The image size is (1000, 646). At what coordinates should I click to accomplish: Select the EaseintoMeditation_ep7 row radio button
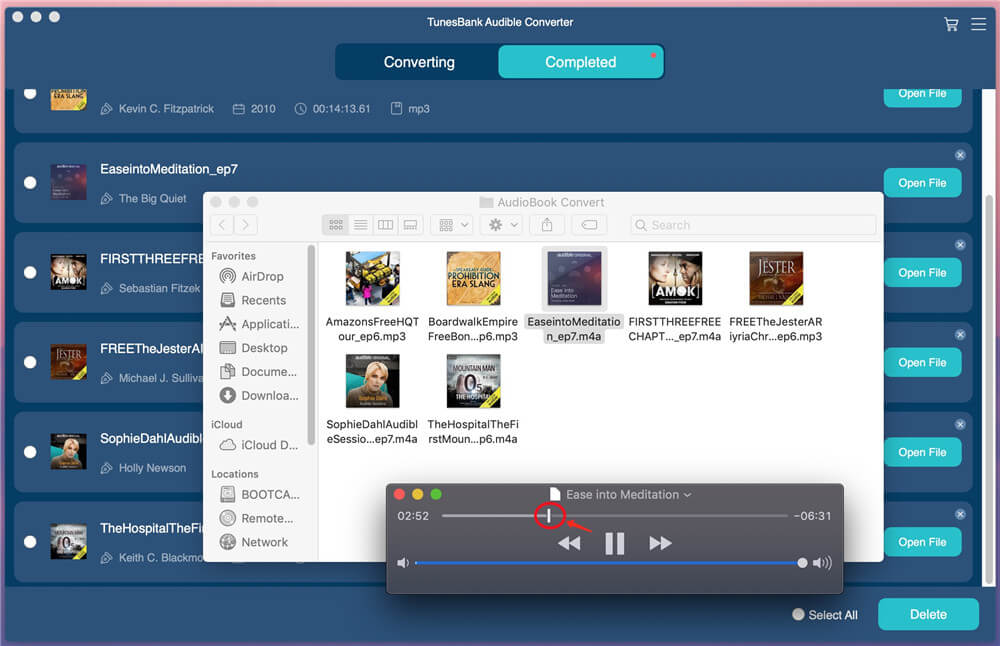[x=30, y=183]
